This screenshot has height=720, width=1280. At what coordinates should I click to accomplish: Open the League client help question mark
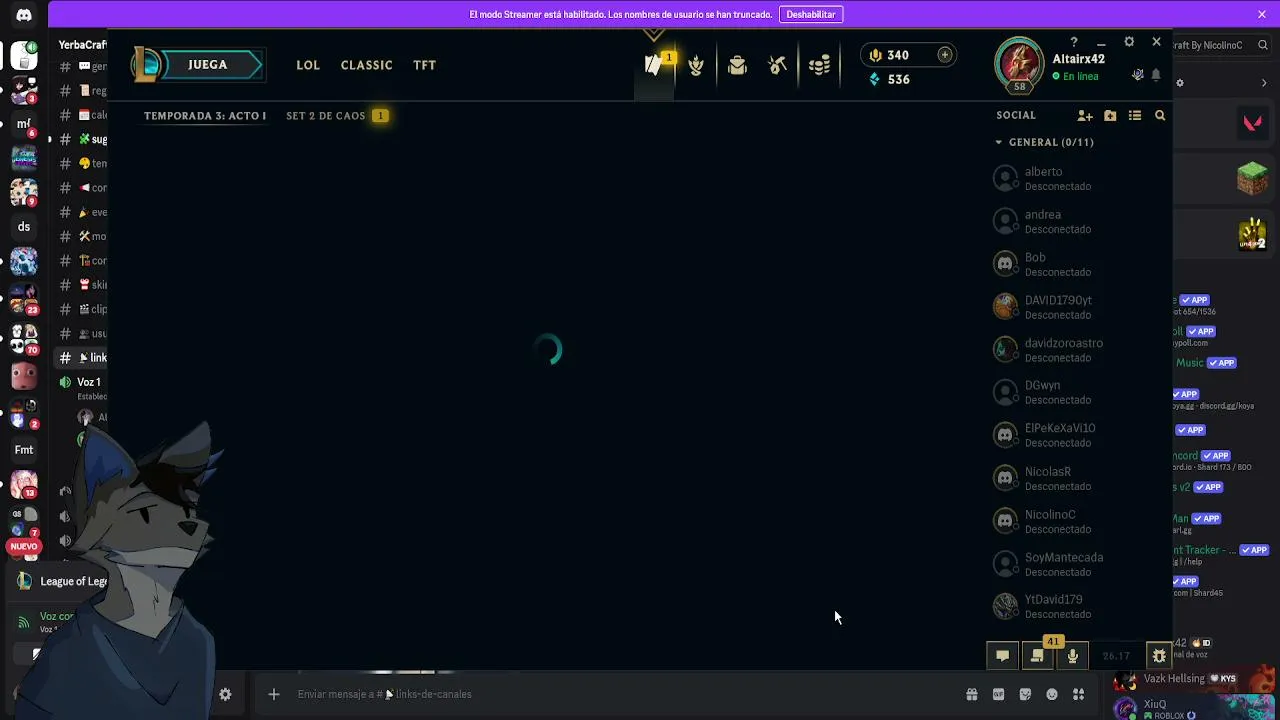coord(1074,42)
